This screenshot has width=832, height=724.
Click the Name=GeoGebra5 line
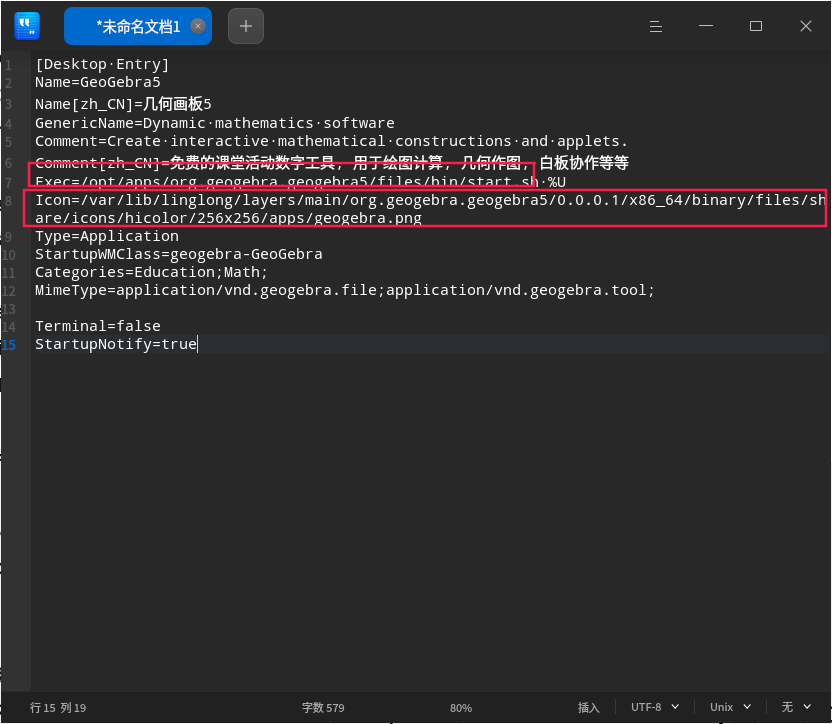98,82
